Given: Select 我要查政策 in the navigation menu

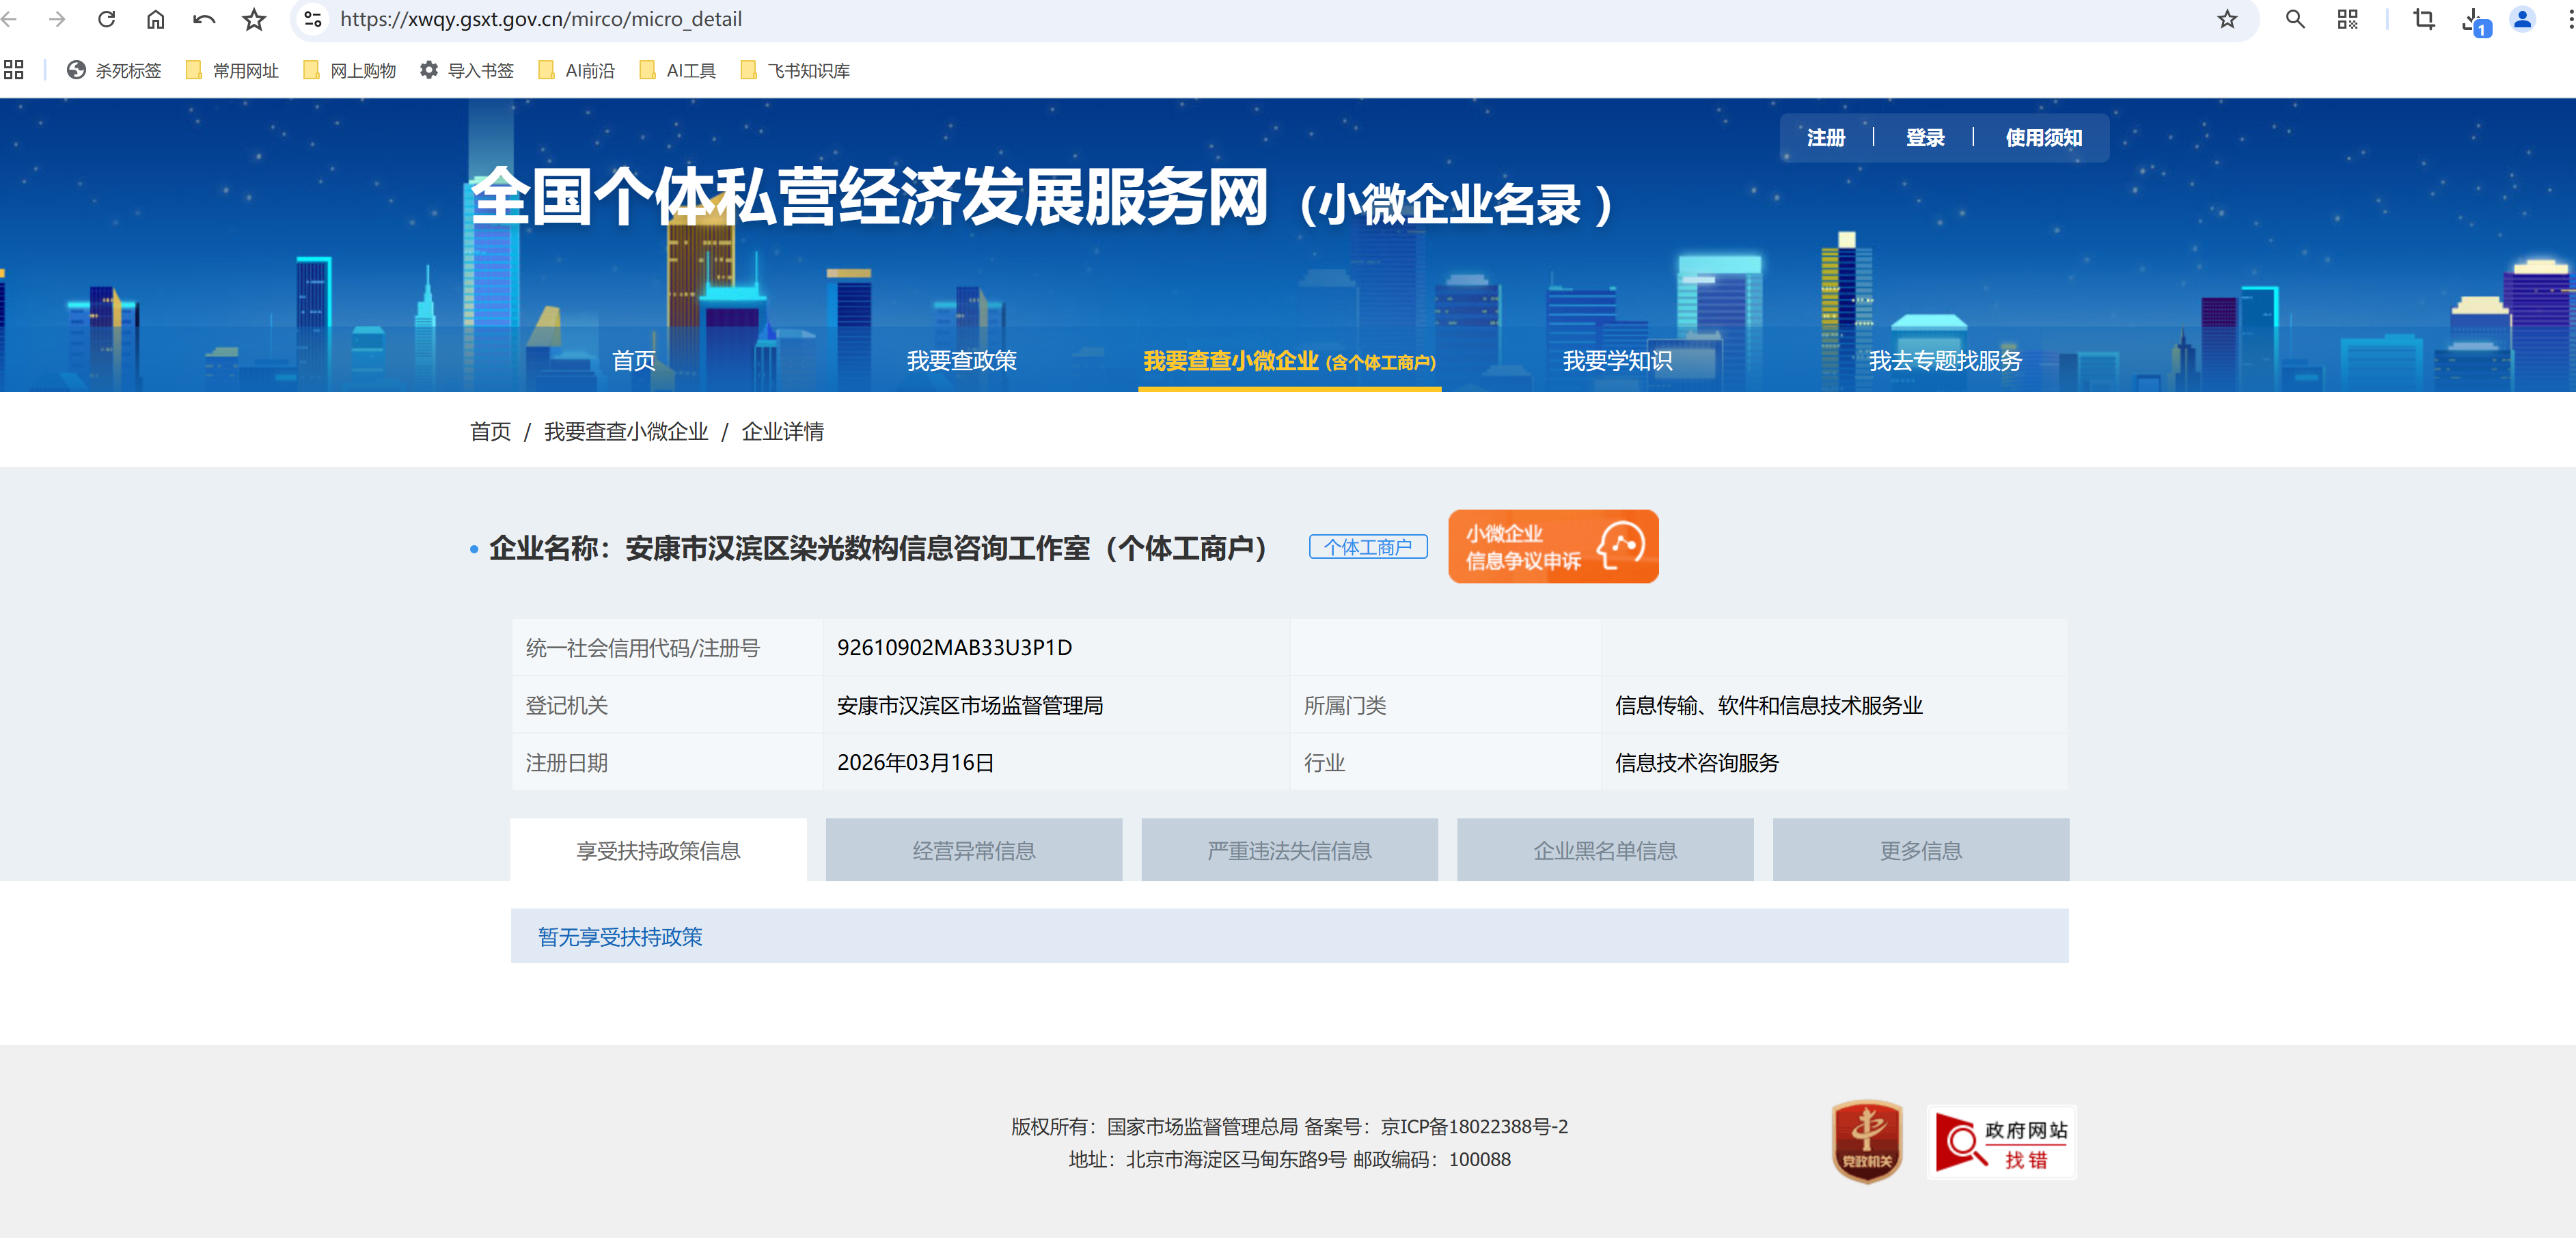Looking at the screenshot, I should click(961, 361).
